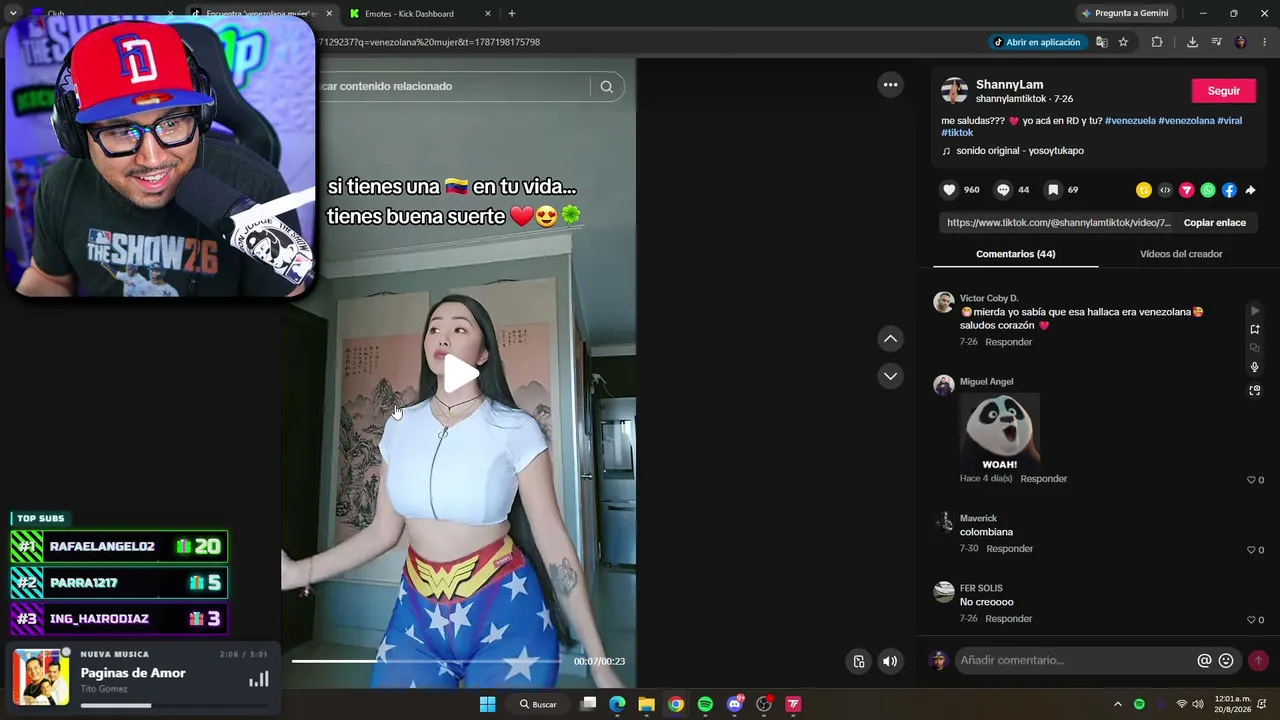1280x720 pixels.
Task: Open the #tiktok hashtag link
Action: 957,133
